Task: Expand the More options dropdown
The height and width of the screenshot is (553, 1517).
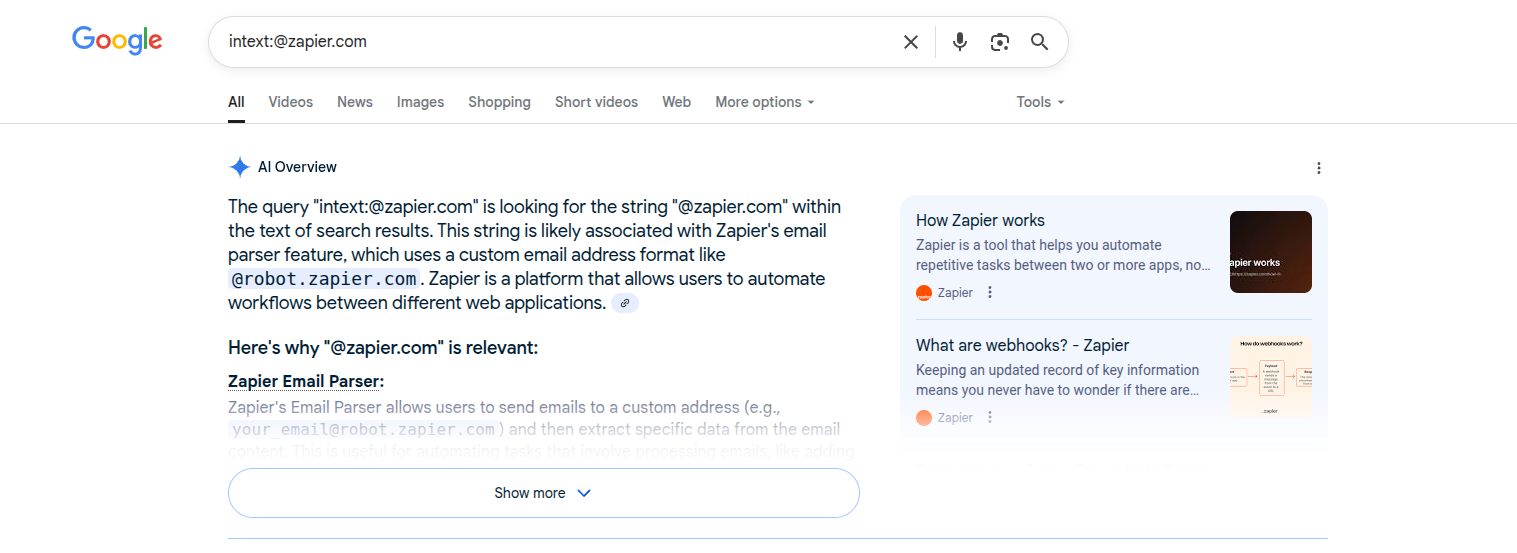Action: click(x=765, y=102)
